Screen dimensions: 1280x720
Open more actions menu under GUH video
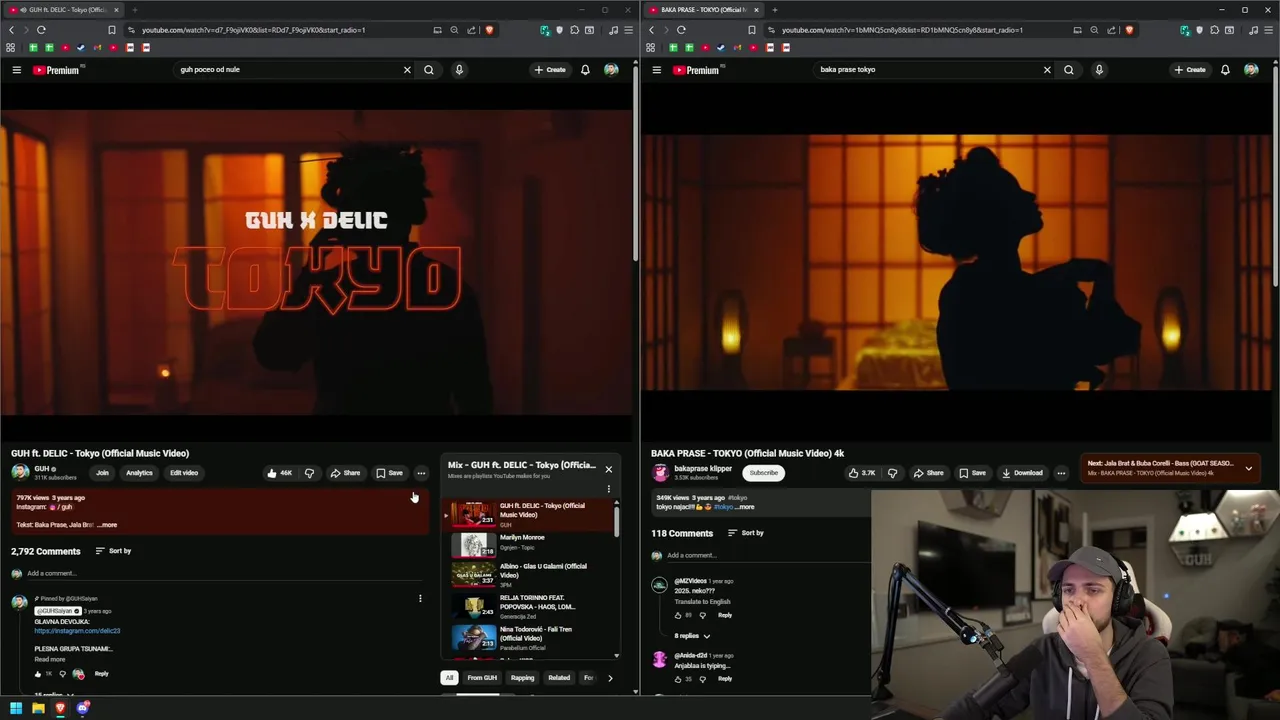click(421, 473)
